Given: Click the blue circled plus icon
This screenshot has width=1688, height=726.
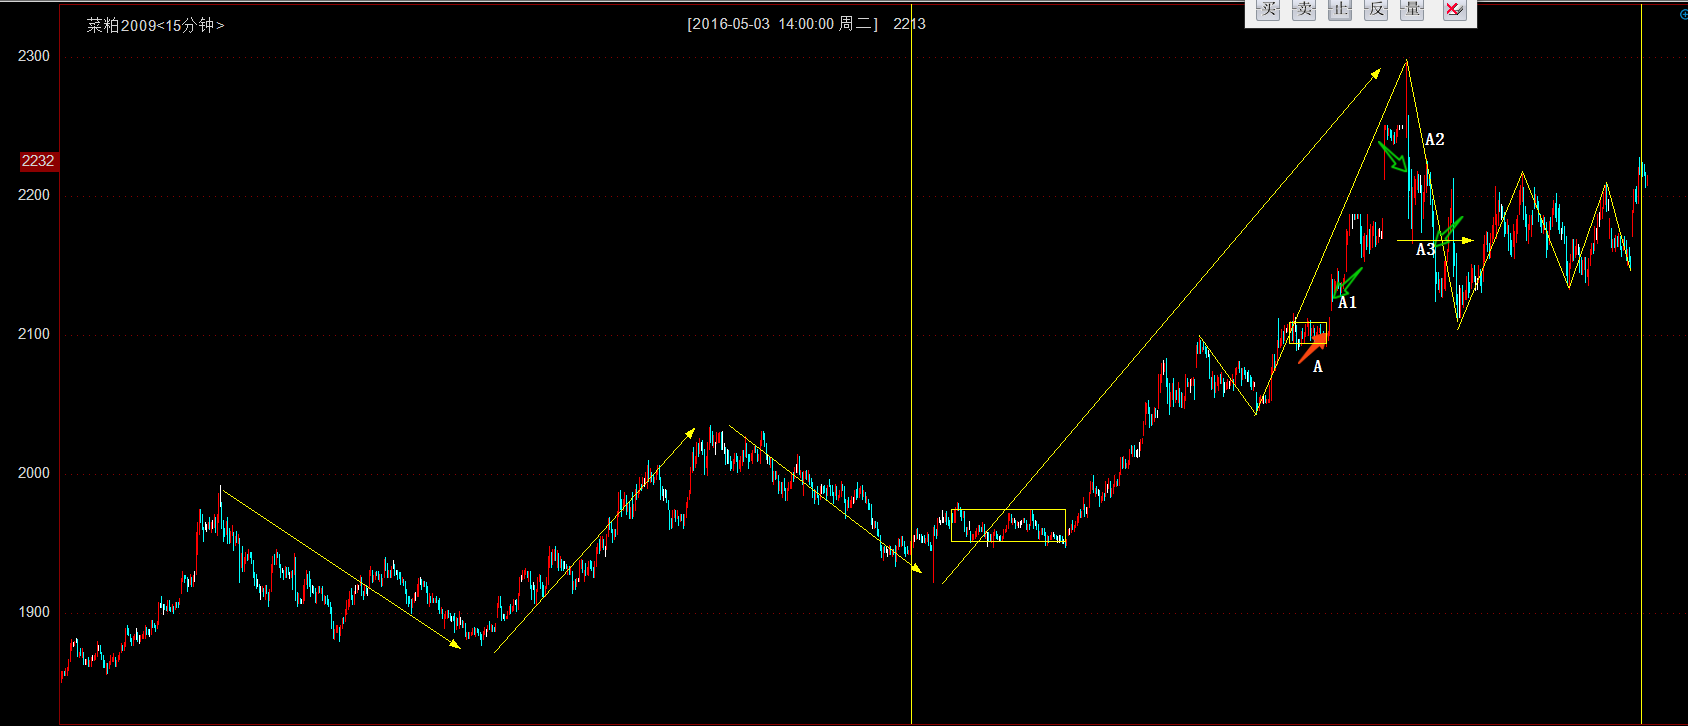Looking at the screenshot, I should click(x=1683, y=14).
